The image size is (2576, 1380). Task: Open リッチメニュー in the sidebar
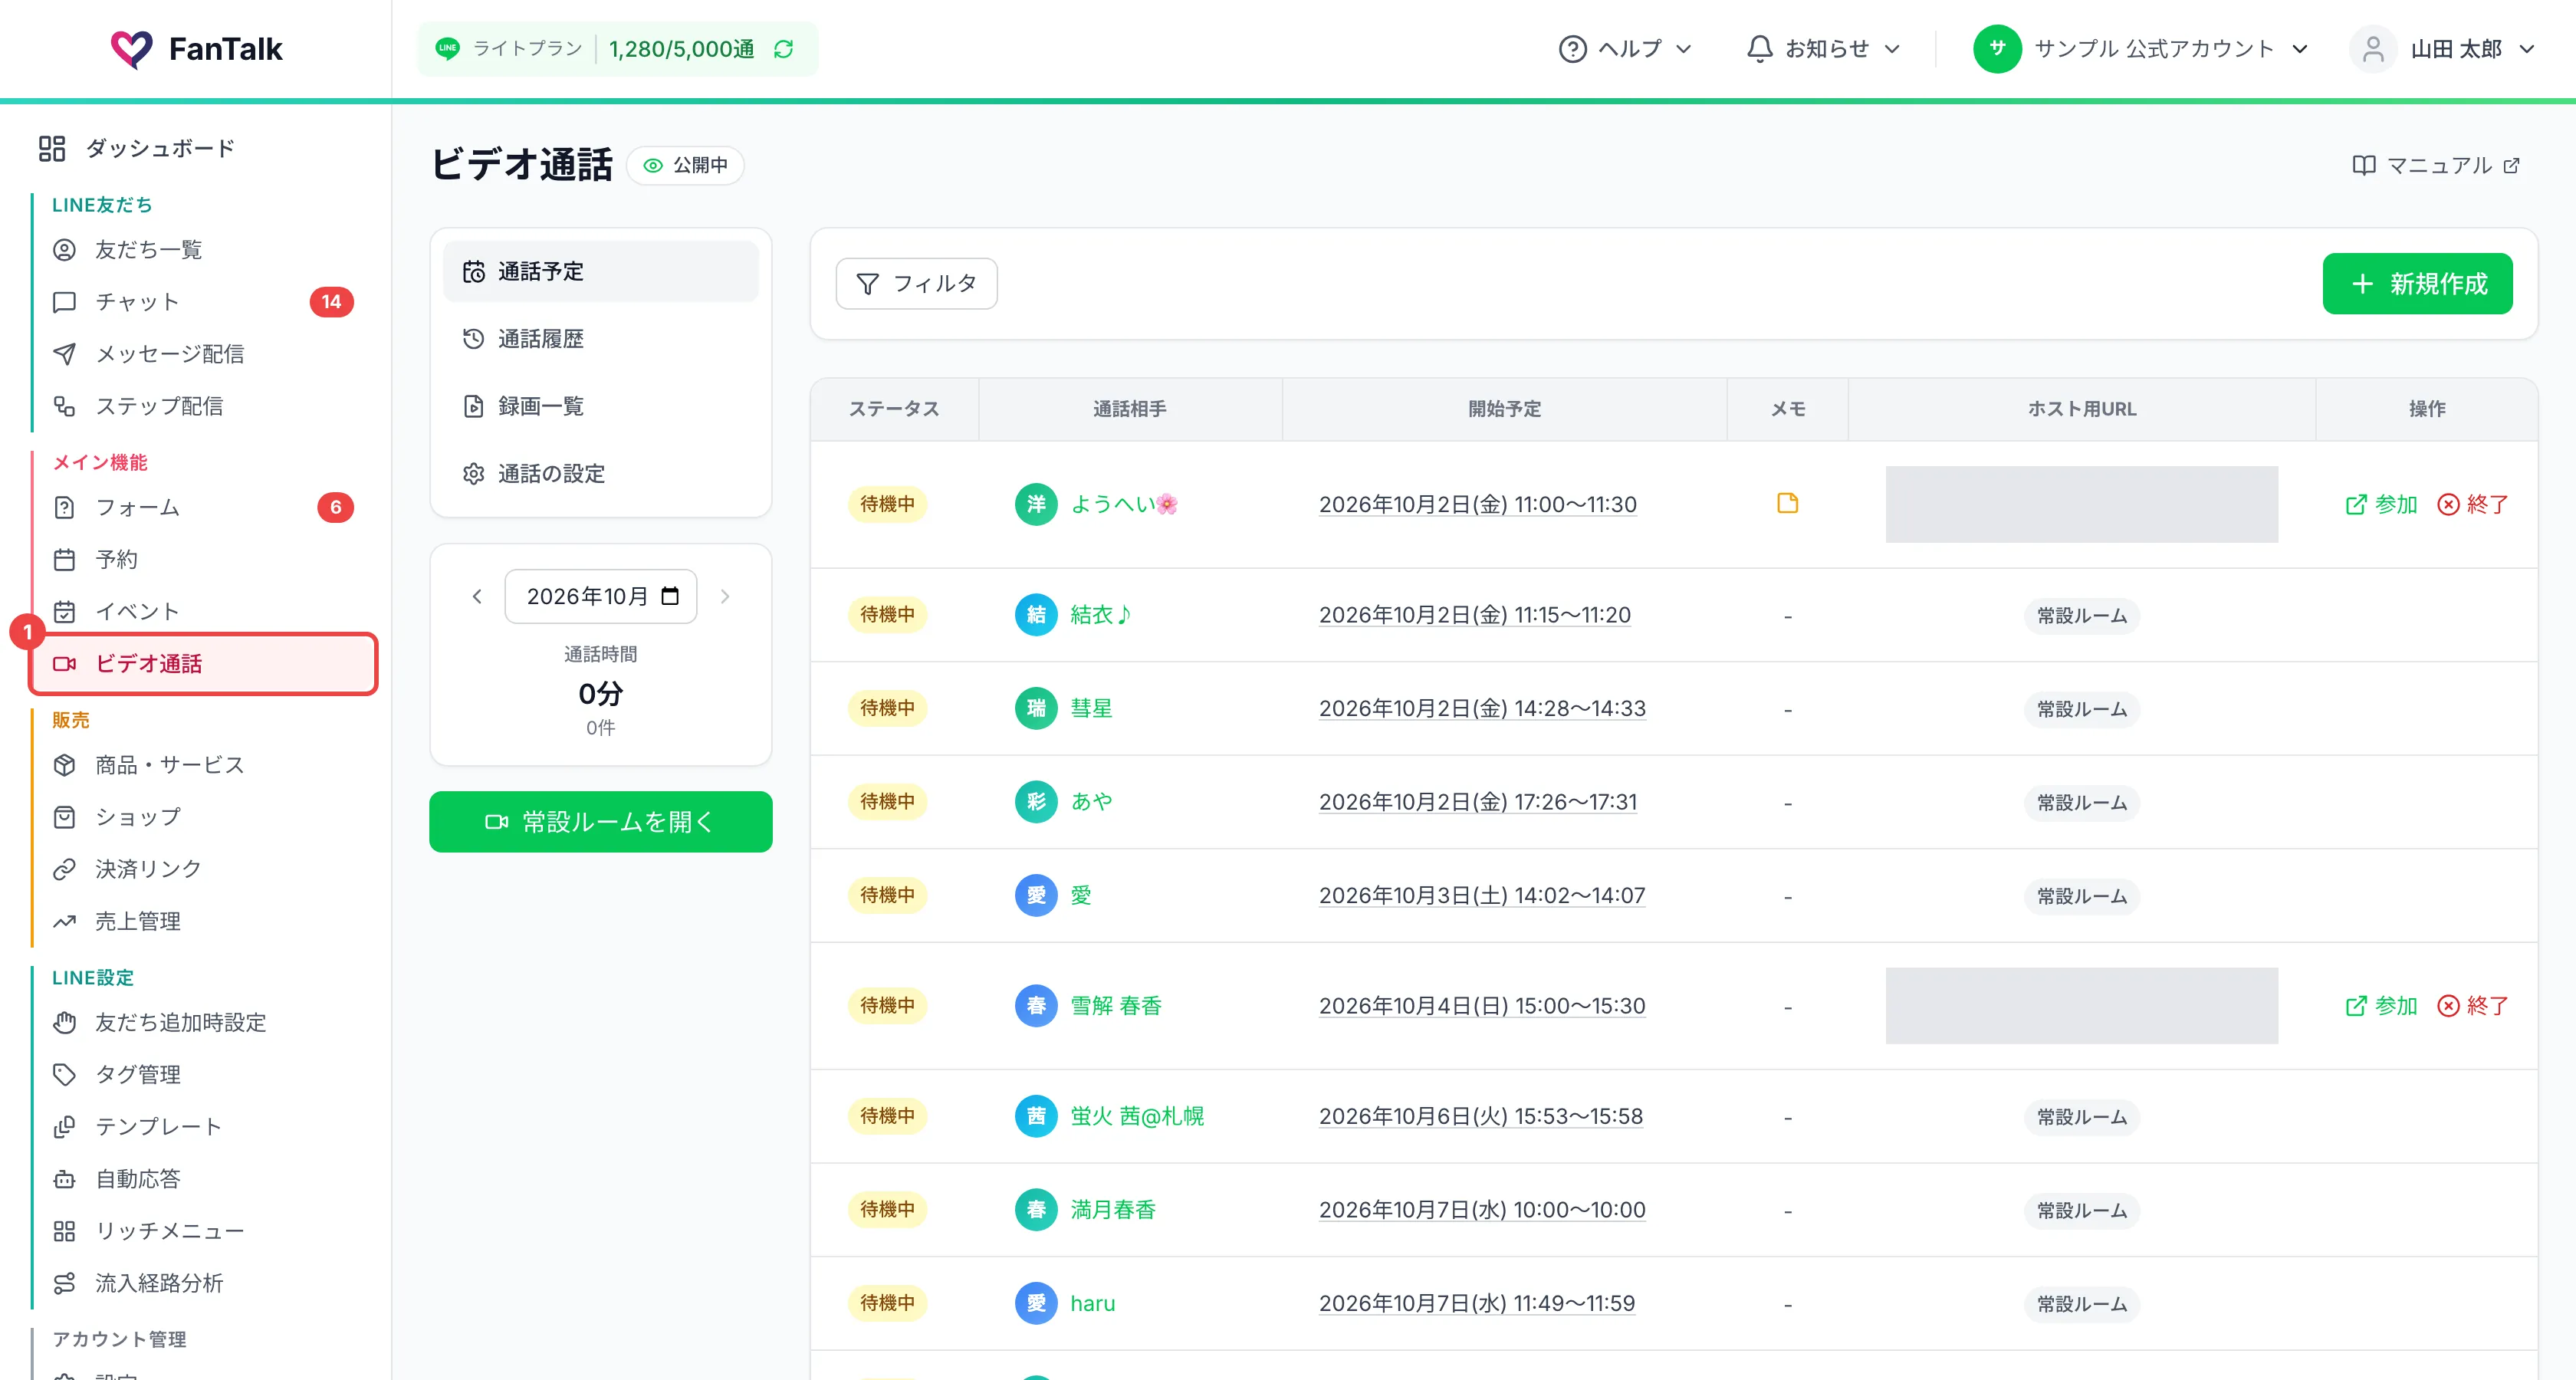(x=204, y=1231)
